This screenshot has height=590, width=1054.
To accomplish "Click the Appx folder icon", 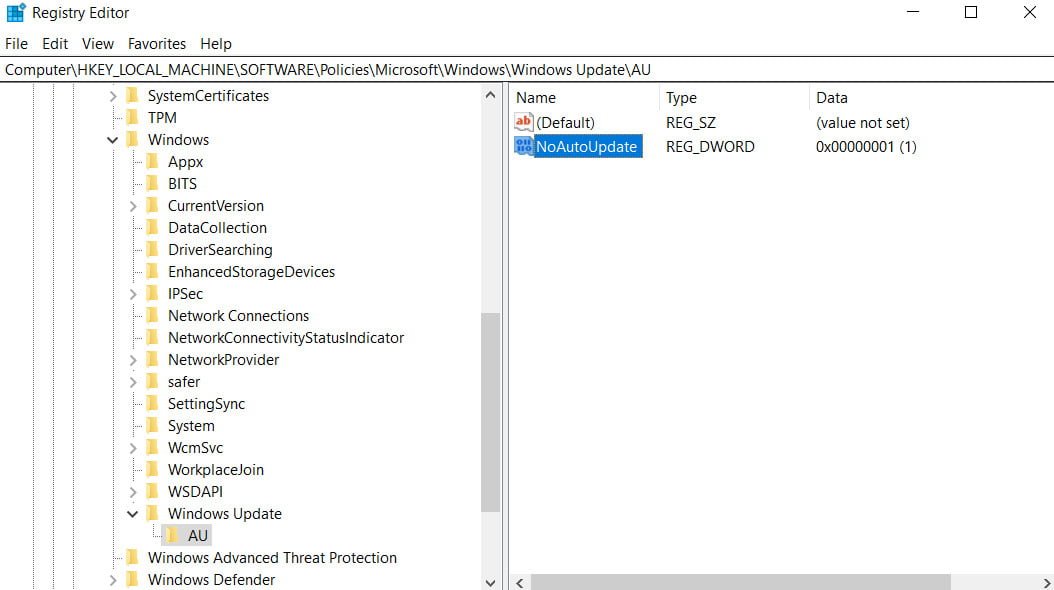I will point(153,161).
